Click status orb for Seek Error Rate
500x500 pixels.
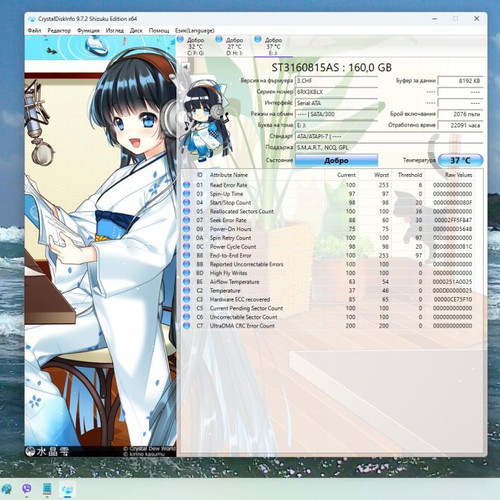point(187,220)
